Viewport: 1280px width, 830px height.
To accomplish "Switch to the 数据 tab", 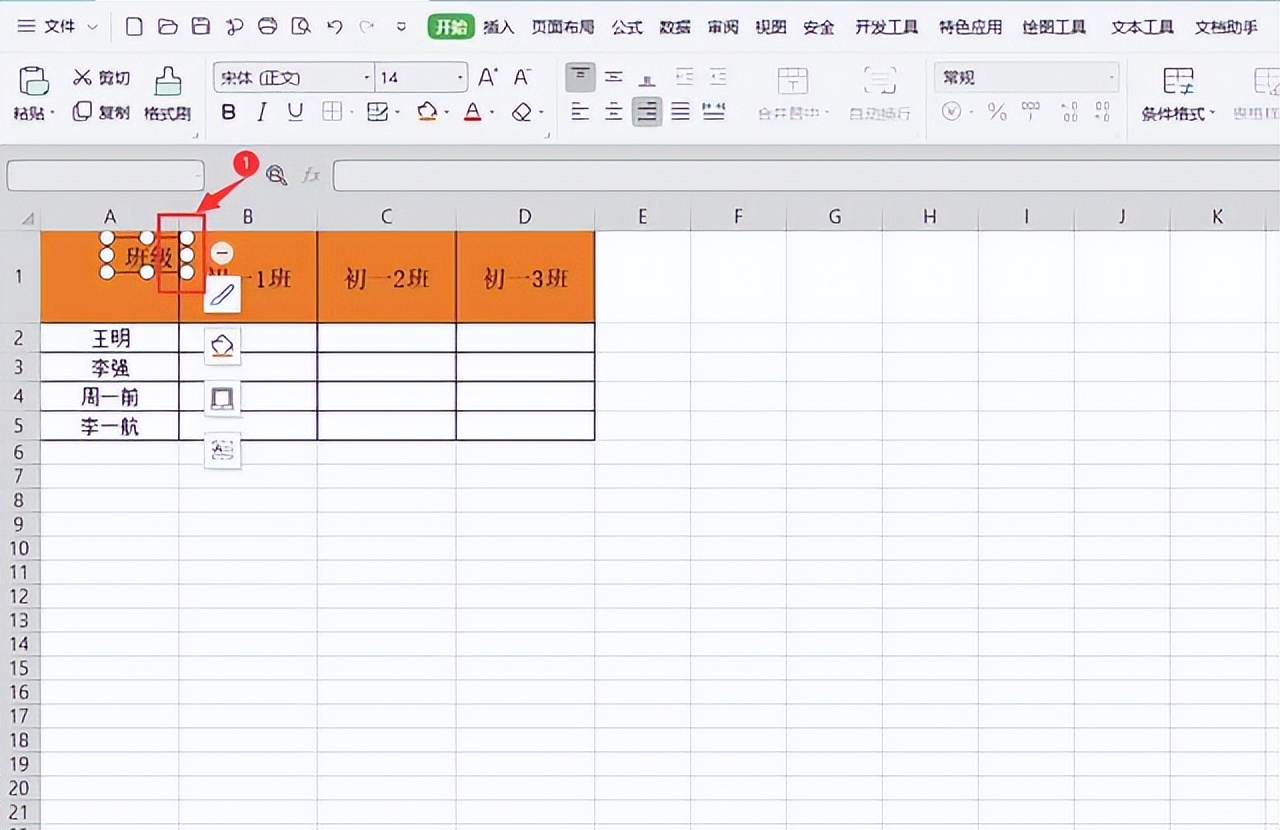I will [x=675, y=27].
